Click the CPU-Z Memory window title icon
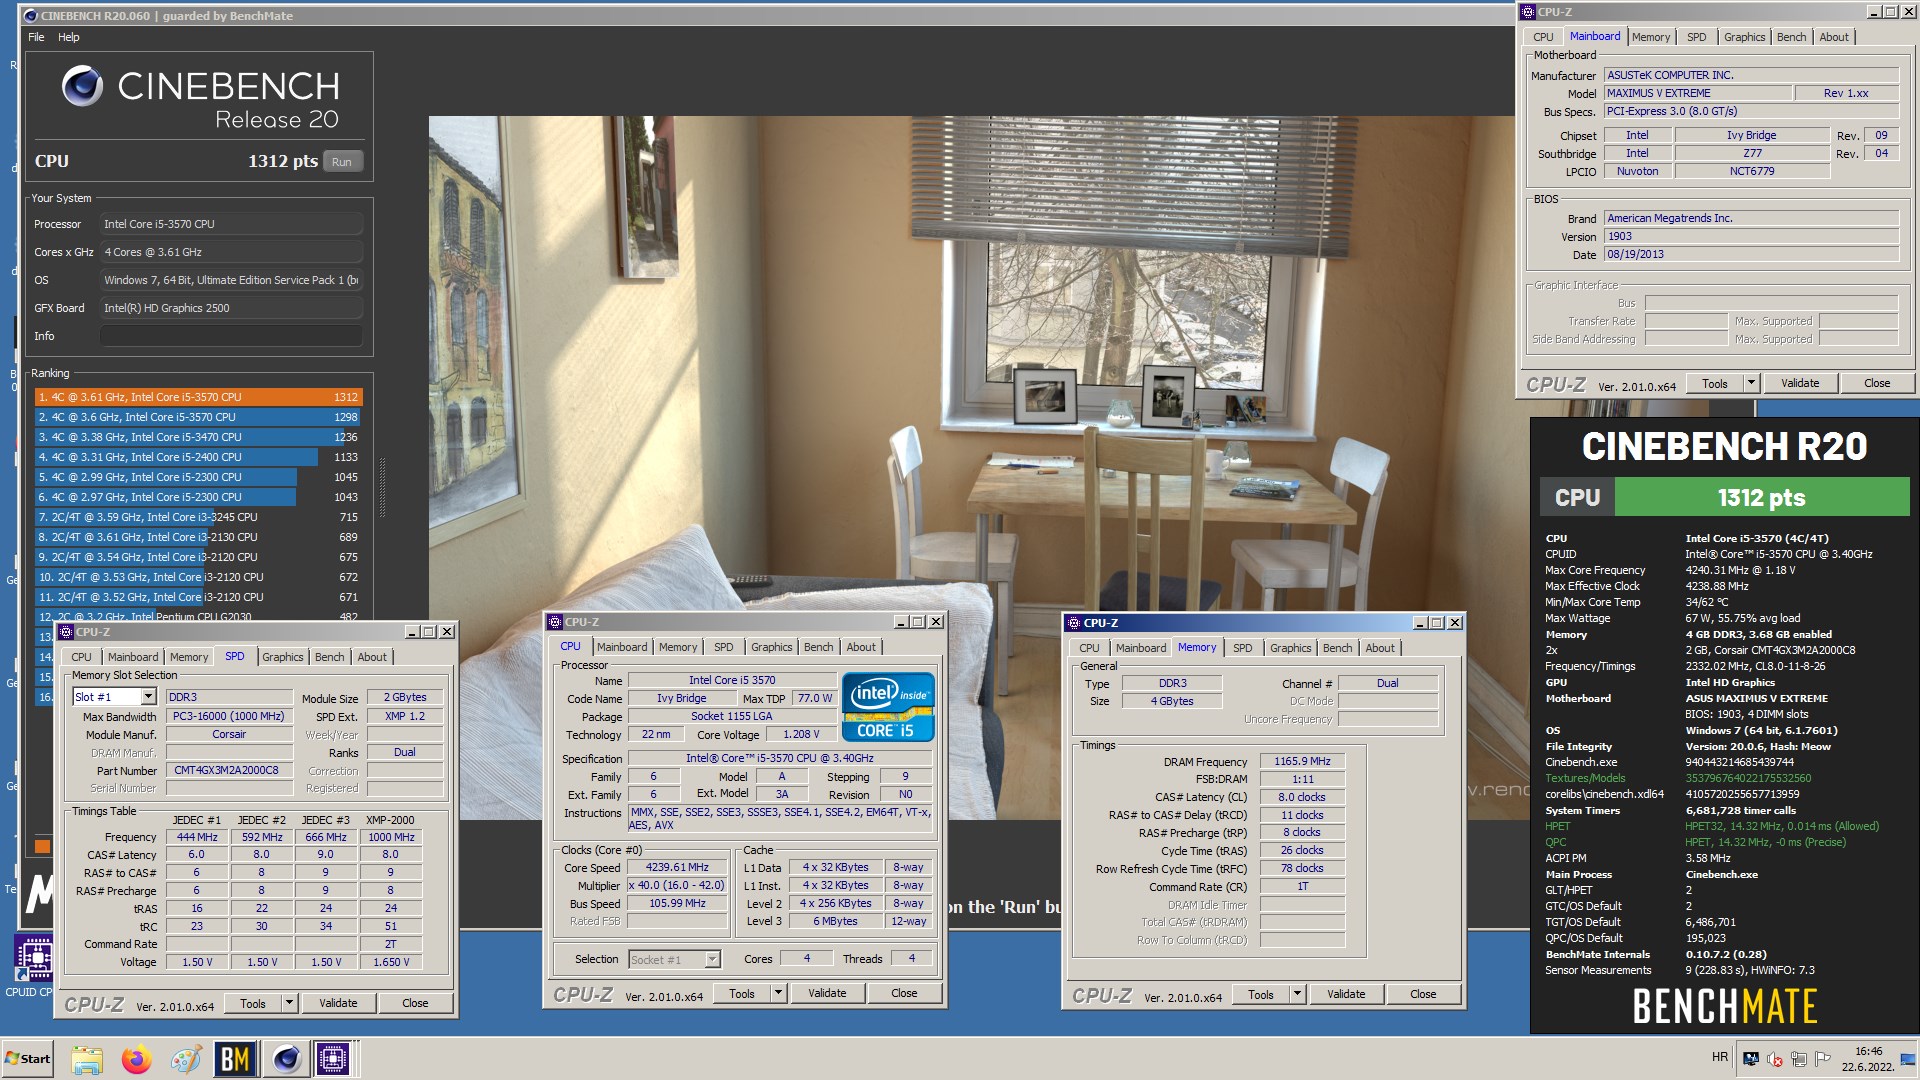The height and width of the screenshot is (1080, 1920). (1073, 623)
